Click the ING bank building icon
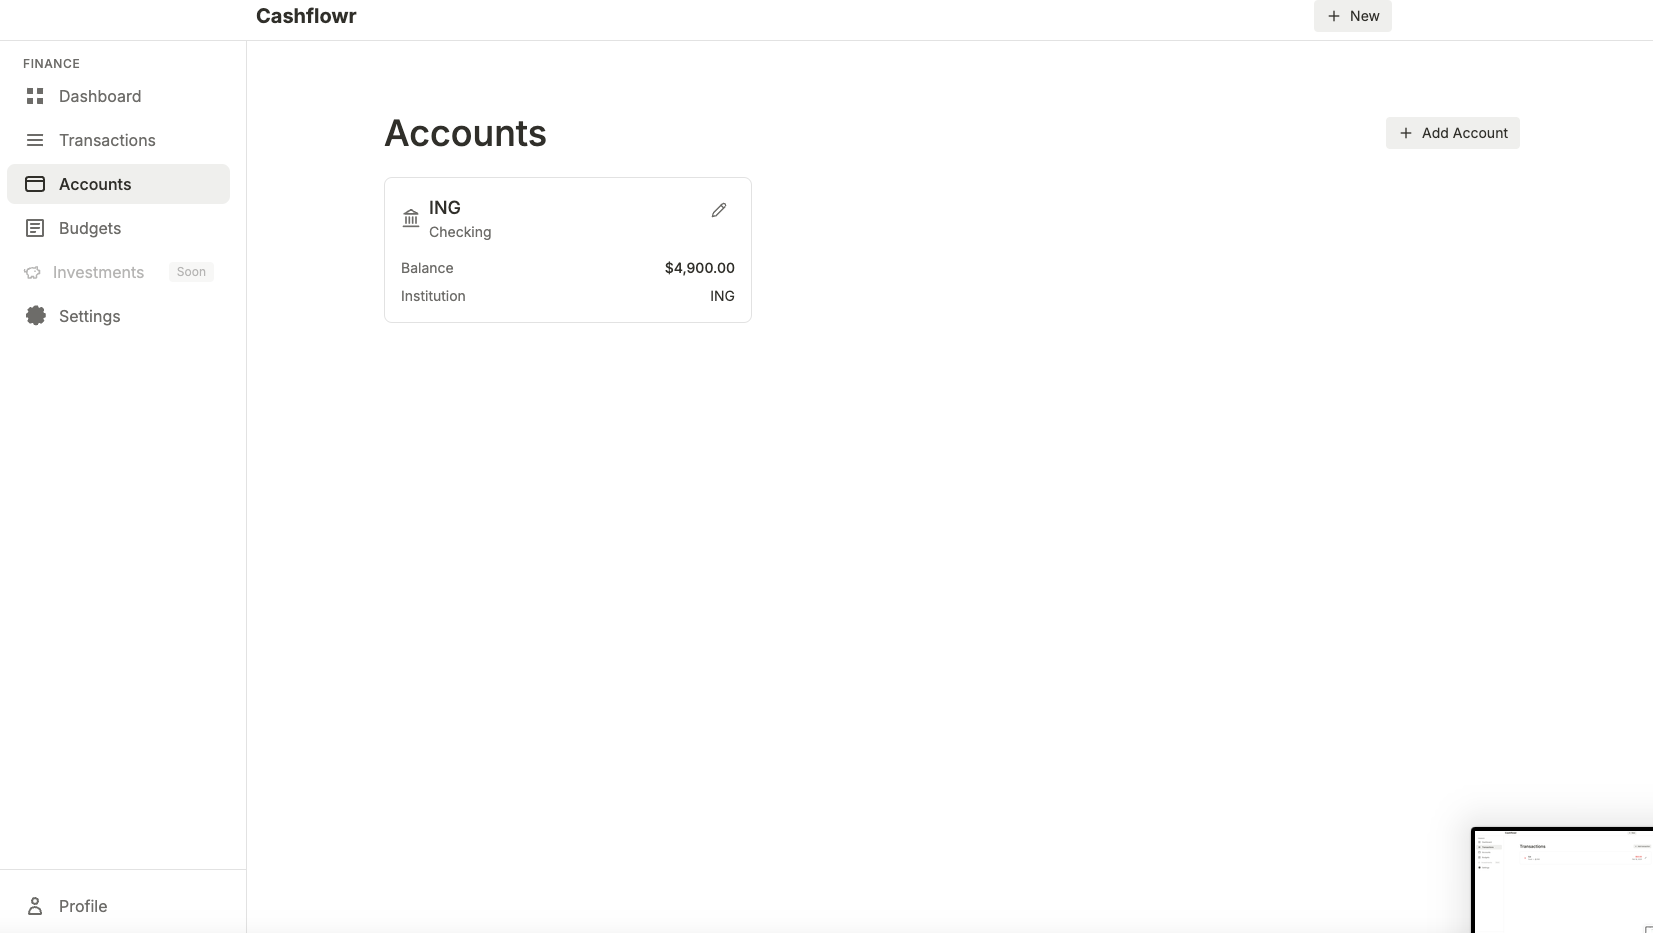Screen dimensions: 1653x933 (410, 218)
